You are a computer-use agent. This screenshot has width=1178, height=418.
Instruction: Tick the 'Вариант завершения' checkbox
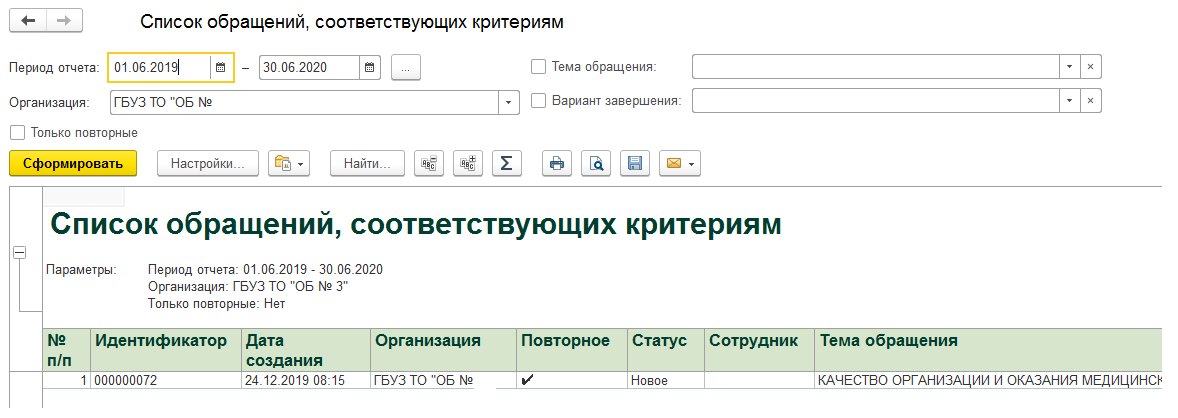click(538, 101)
